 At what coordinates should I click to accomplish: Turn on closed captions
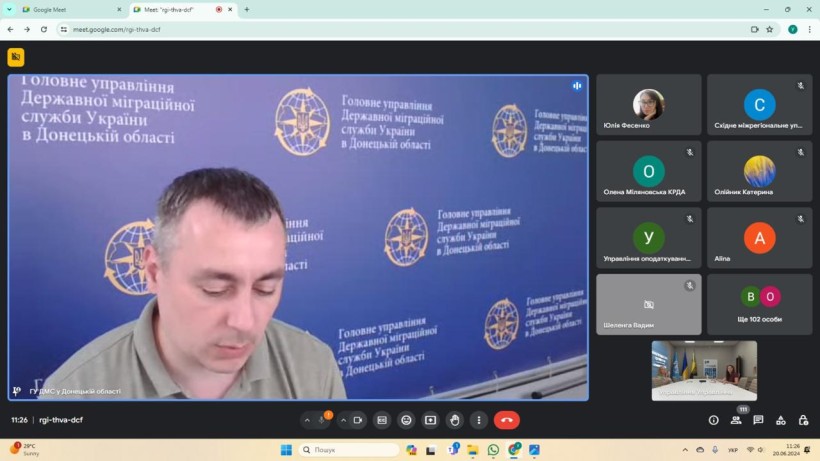click(x=382, y=420)
